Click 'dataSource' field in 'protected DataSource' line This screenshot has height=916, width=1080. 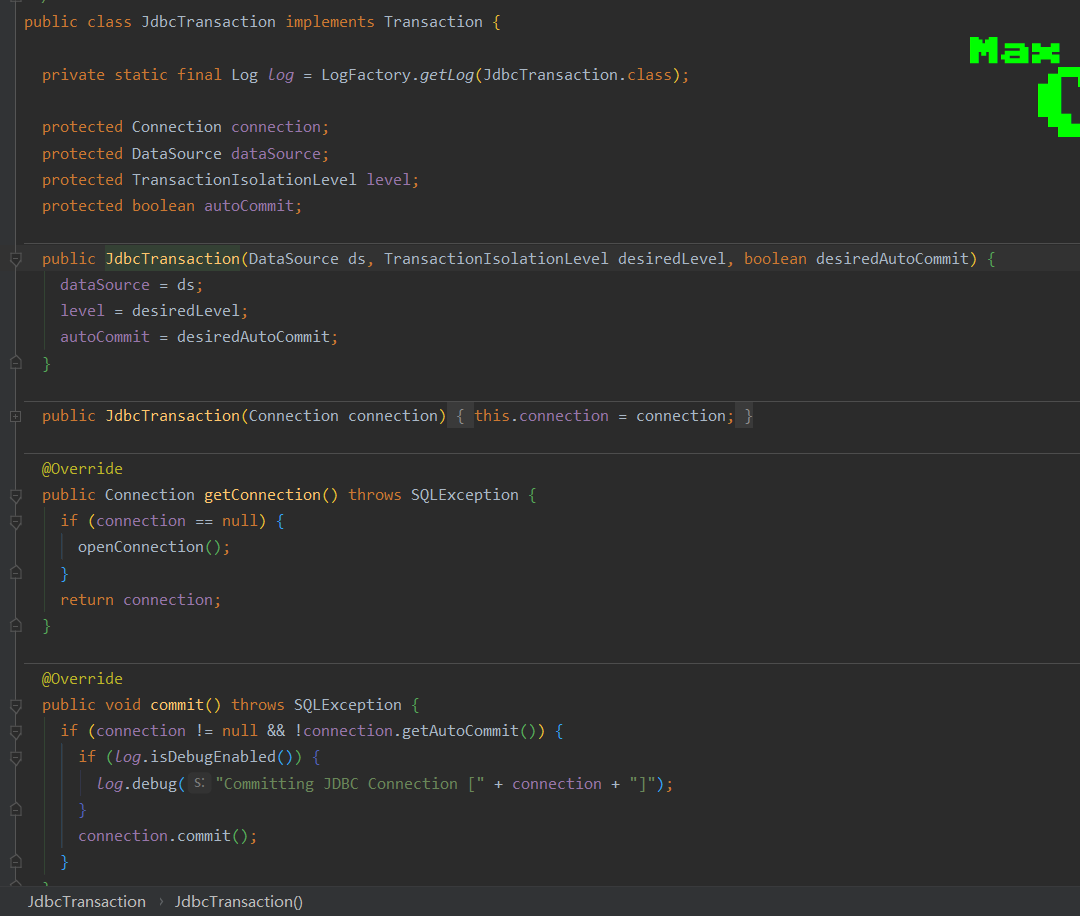pyautogui.click(x=276, y=154)
